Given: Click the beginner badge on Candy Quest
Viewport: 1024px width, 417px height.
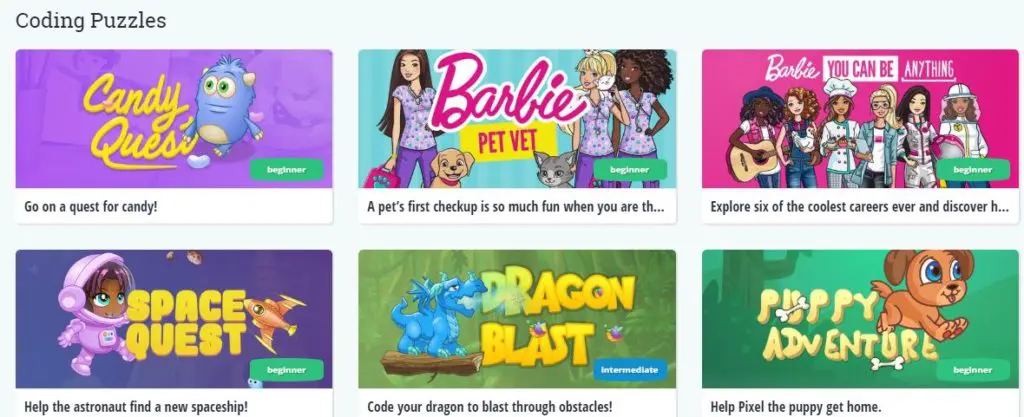Looking at the screenshot, I should pyautogui.click(x=287, y=170).
